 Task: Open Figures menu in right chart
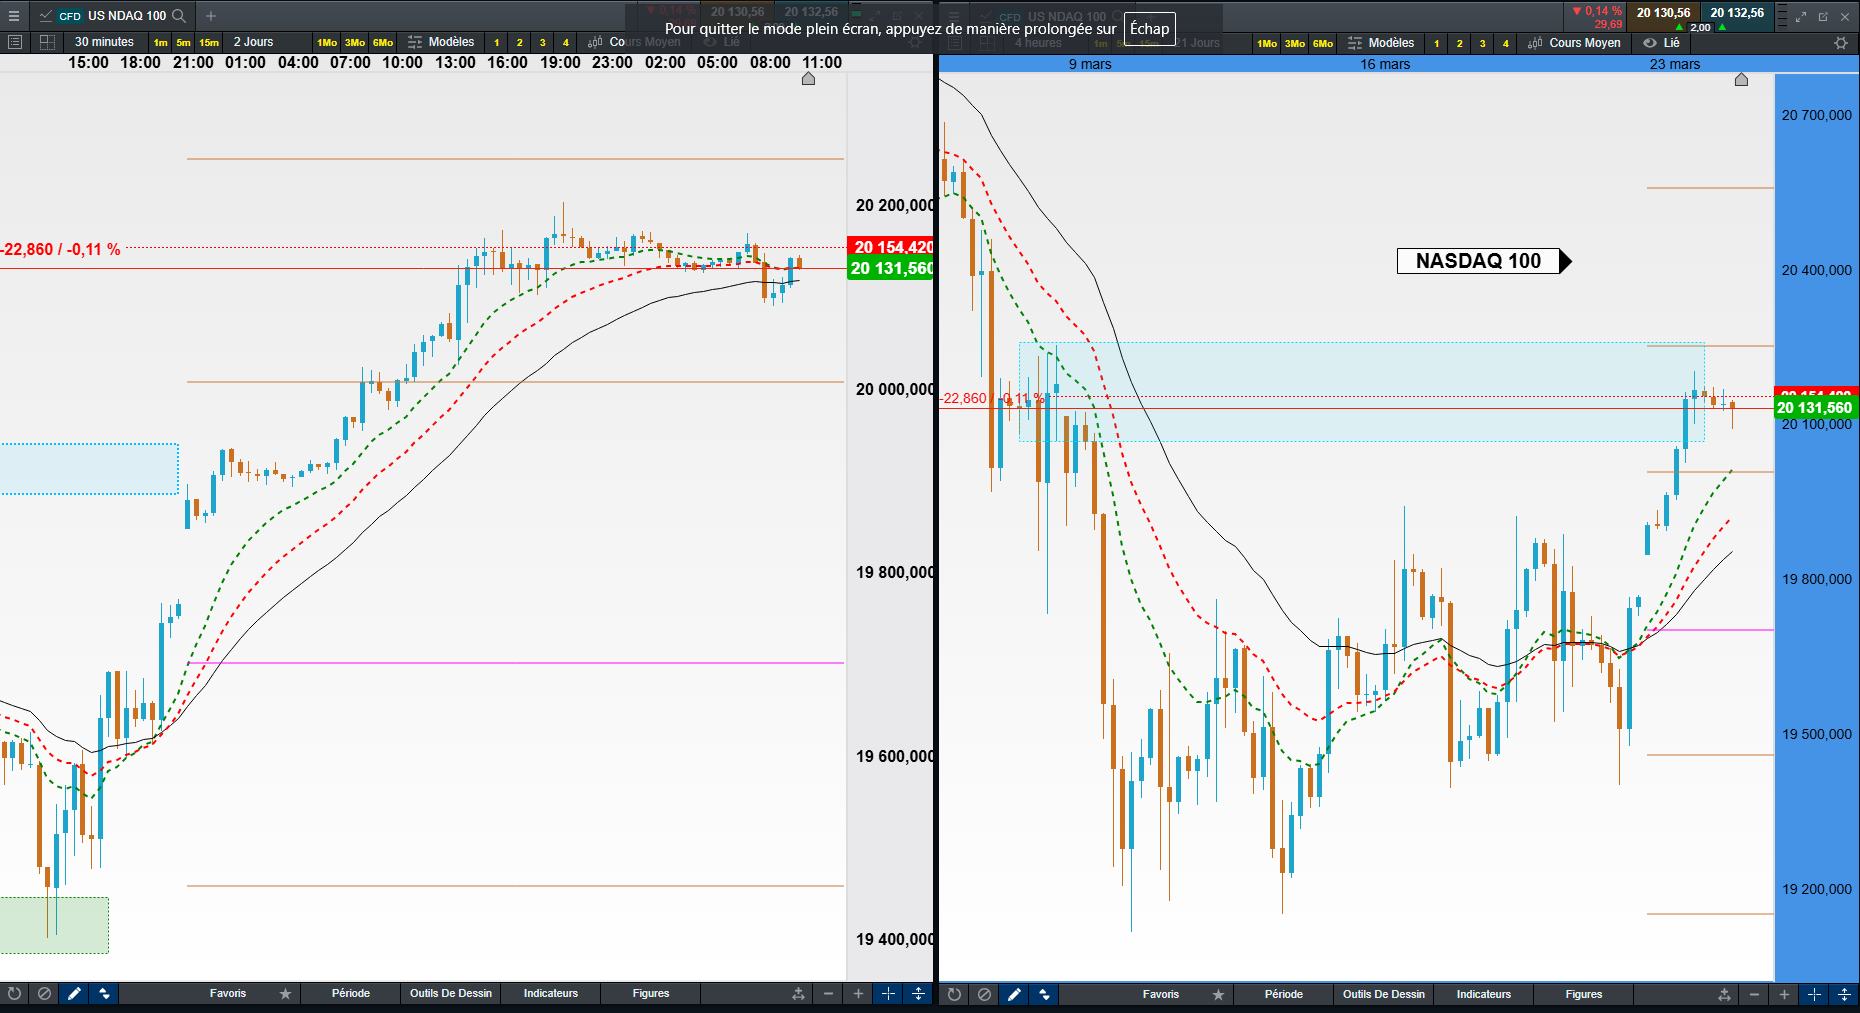pos(1584,994)
